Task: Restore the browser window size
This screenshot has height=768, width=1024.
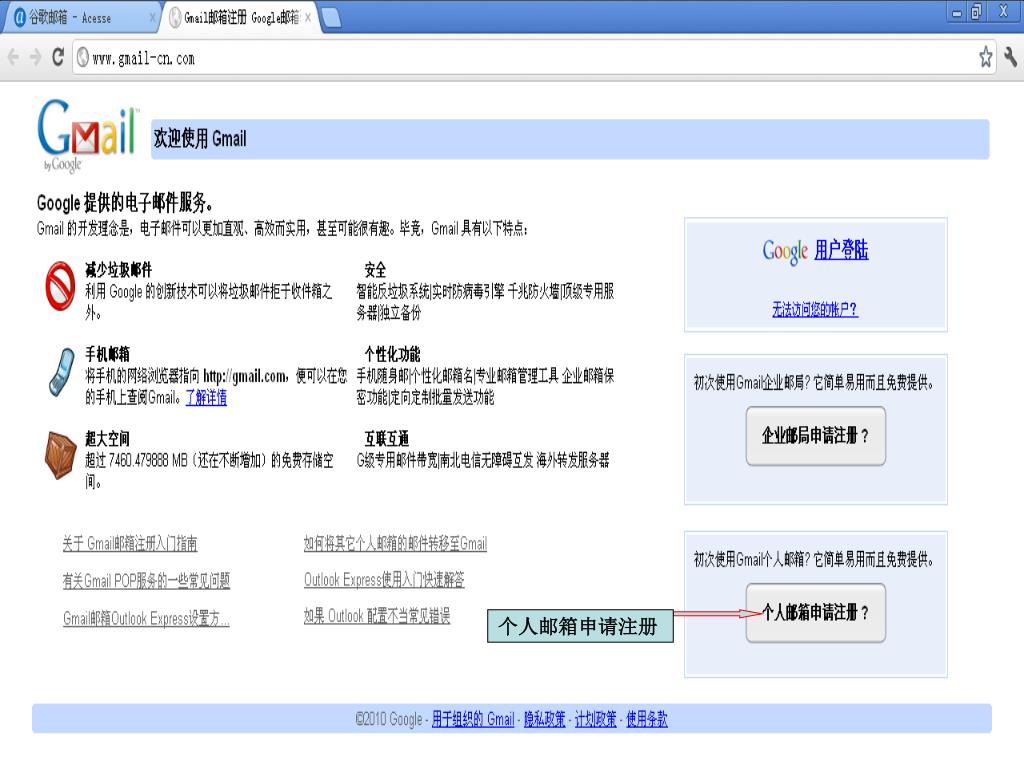Action: point(977,12)
